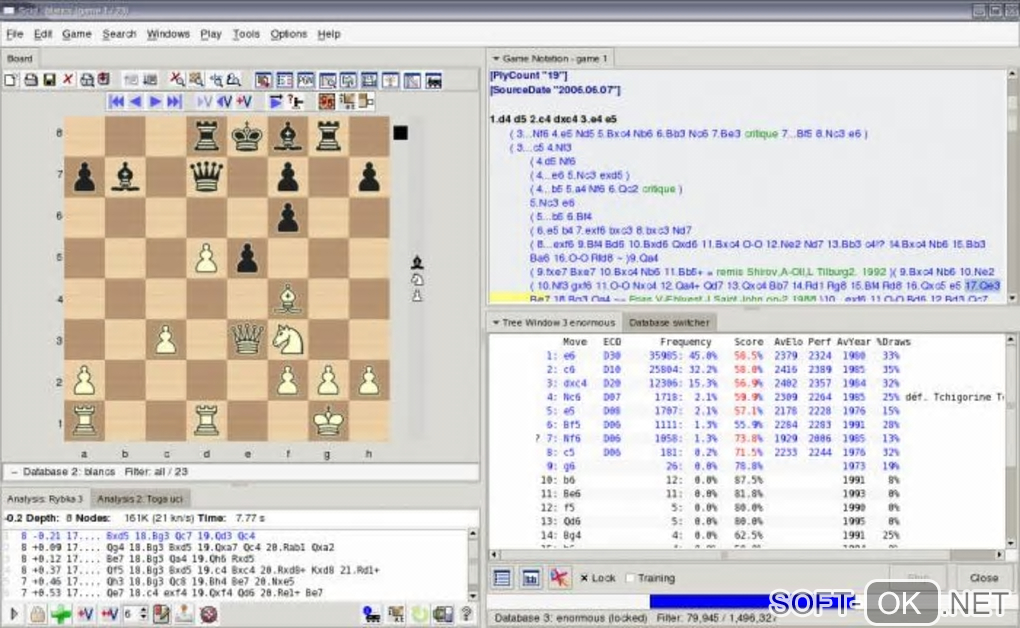Jump to start of game
This screenshot has height=628, width=1020.
(116, 102)
